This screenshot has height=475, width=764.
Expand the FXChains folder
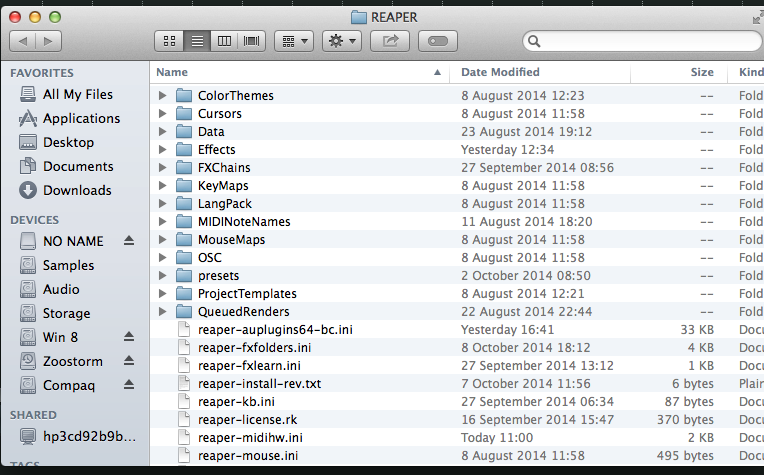point(163,168)
